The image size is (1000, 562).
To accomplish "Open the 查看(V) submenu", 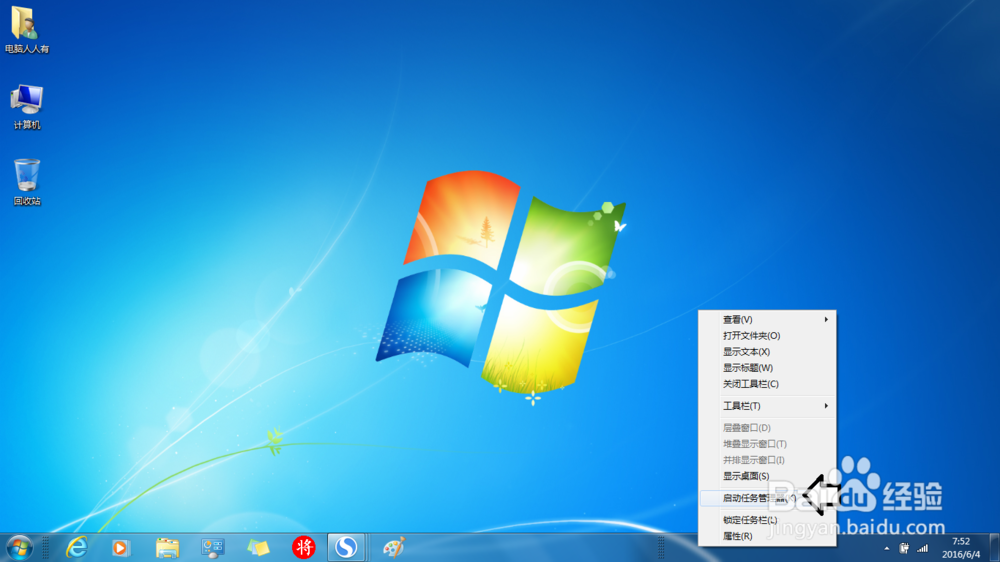I will [x=767, y=320].
